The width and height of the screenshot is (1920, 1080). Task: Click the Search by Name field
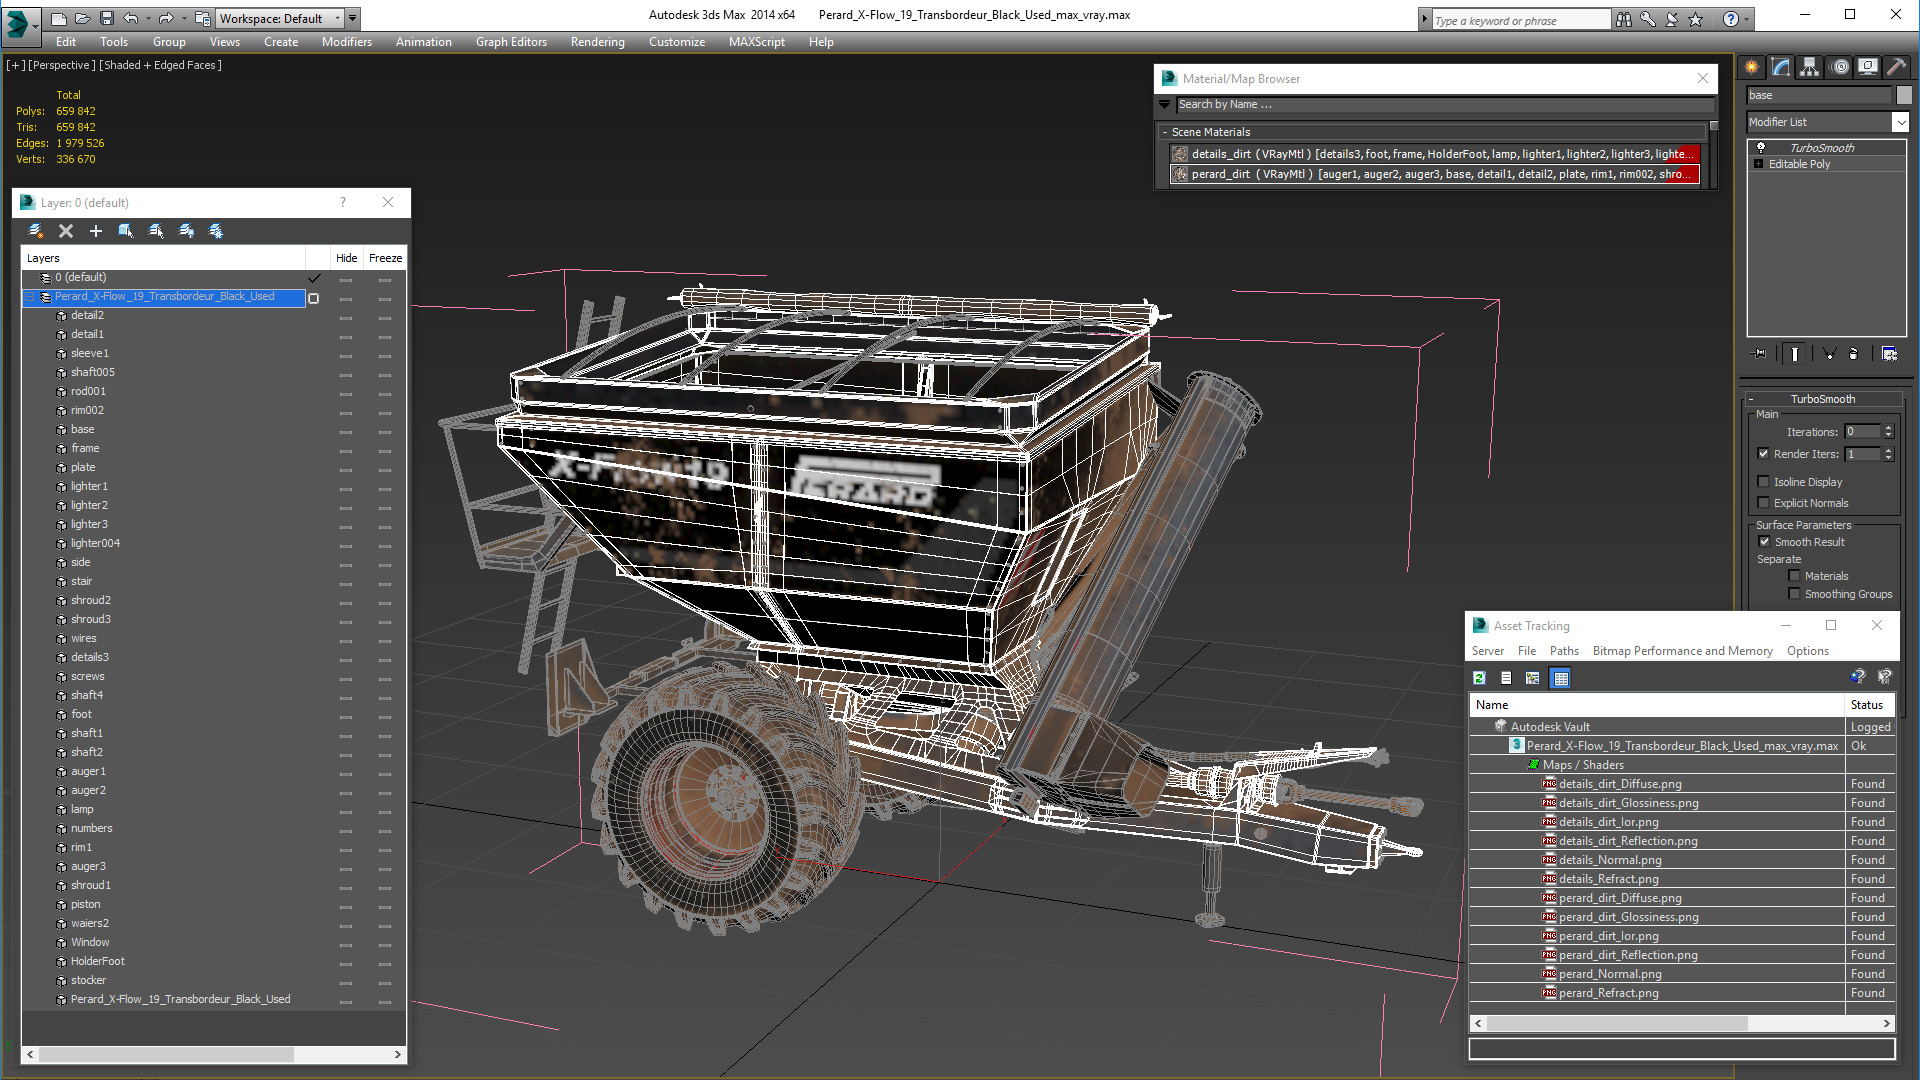pos(1444,104)
